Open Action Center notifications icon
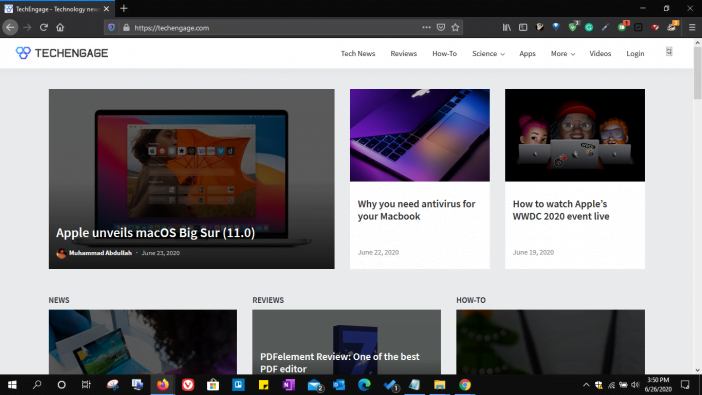 pos(685,385)
